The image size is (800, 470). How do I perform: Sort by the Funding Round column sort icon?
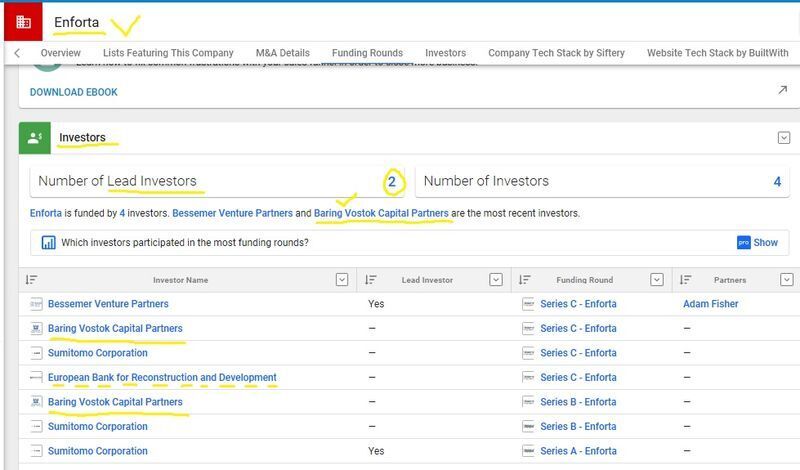524,280
